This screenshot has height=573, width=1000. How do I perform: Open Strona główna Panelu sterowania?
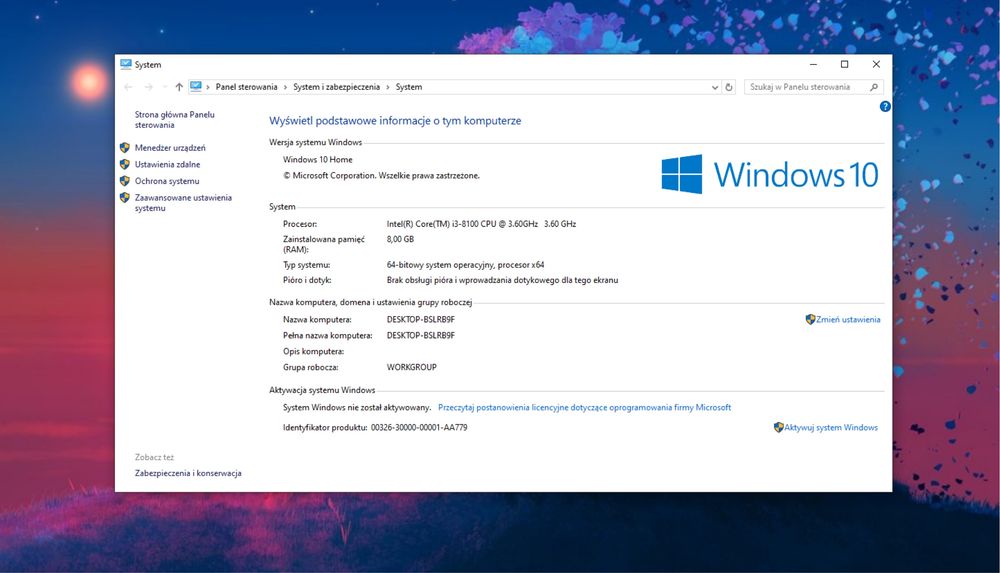point(174,120)
